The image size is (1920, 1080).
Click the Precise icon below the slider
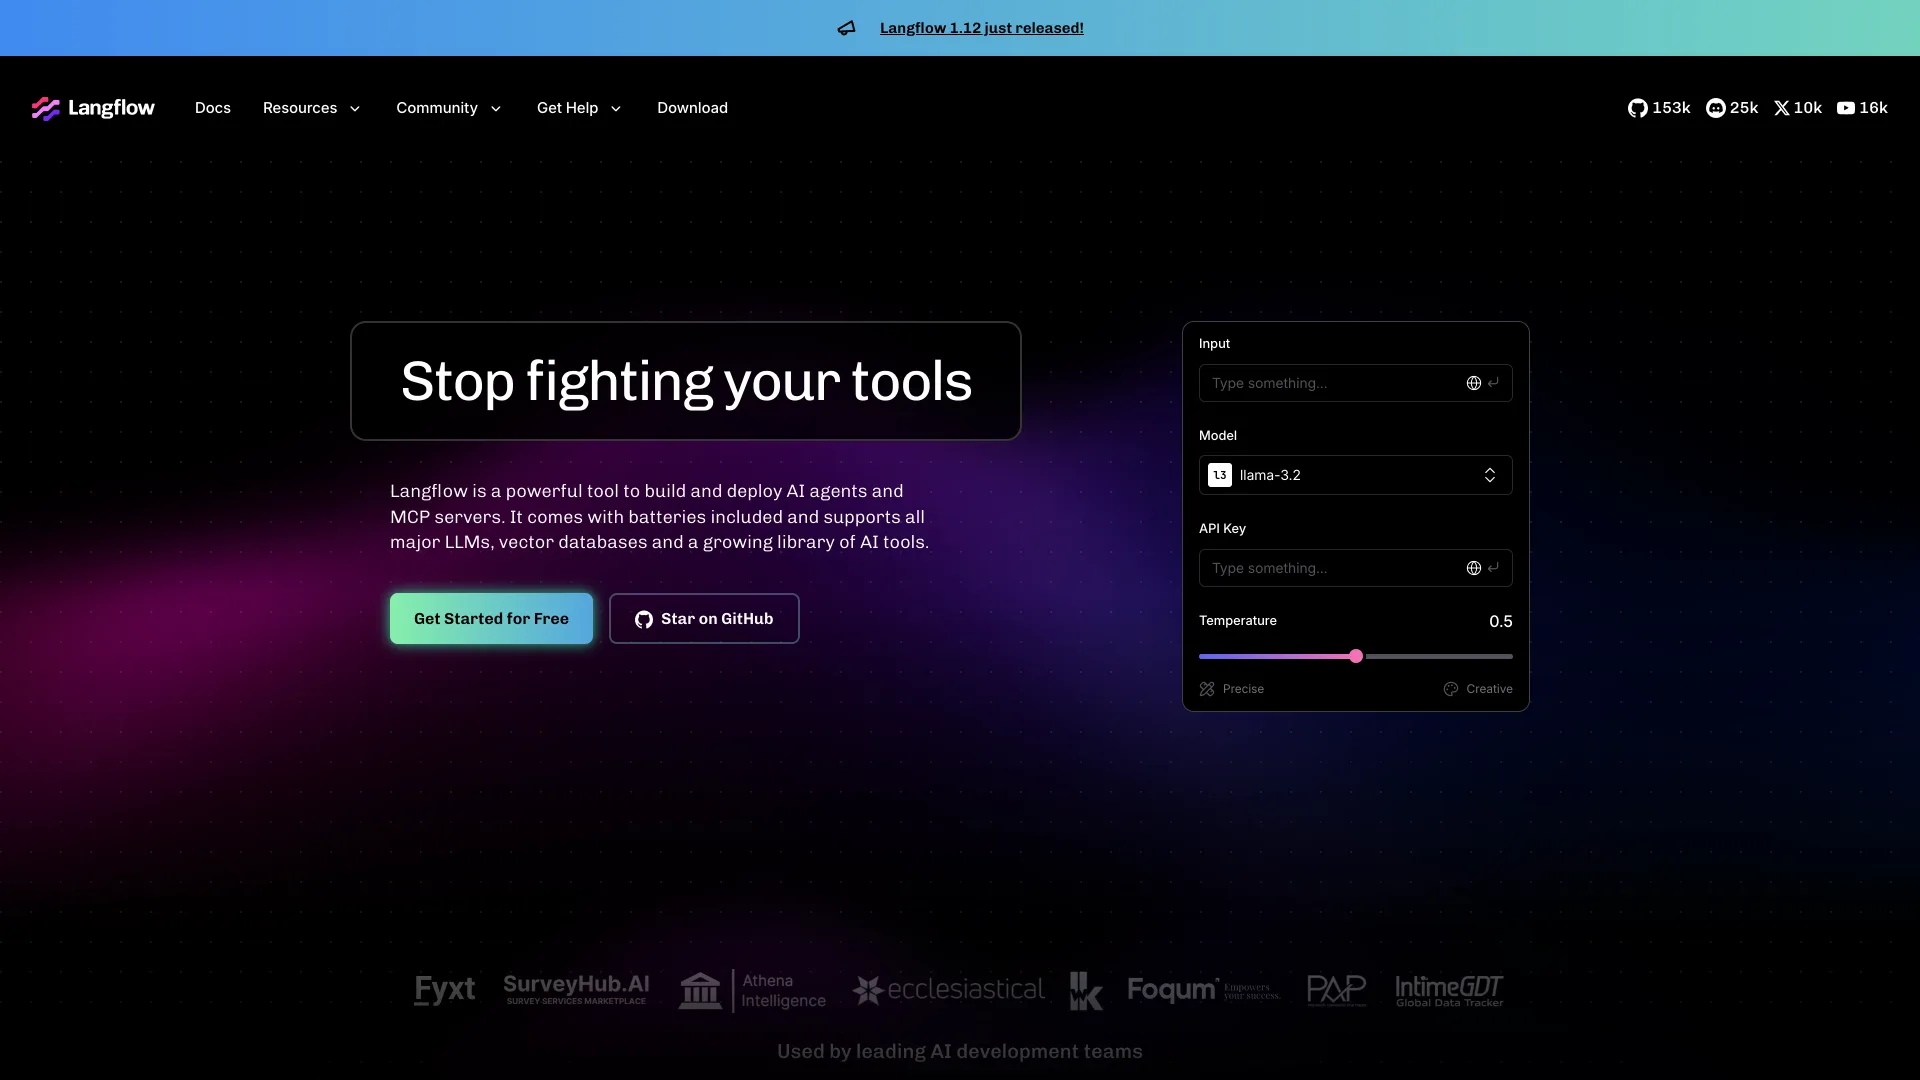[1207, 689]
